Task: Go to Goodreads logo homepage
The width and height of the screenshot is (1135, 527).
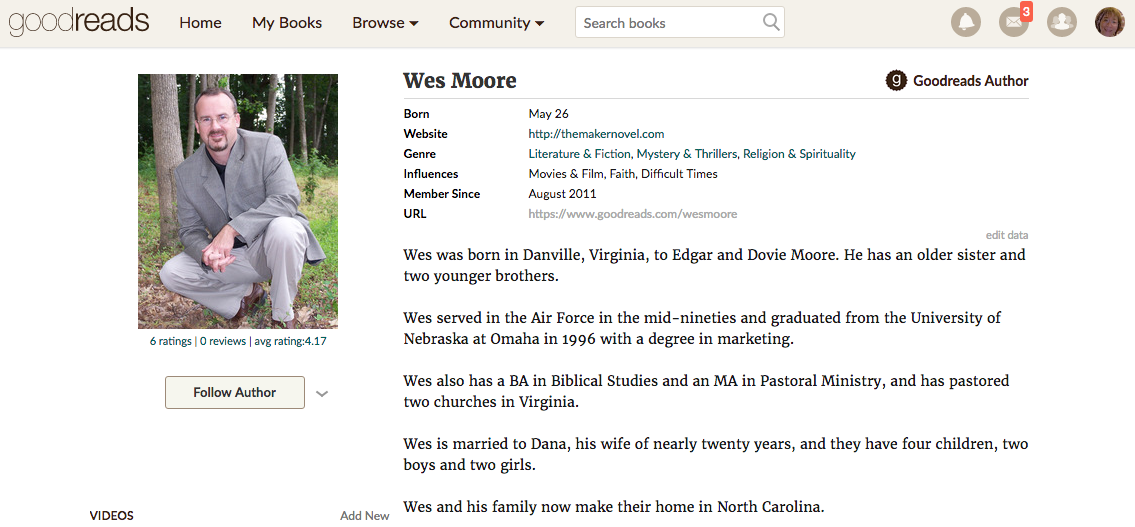Action: click(x=79, y=22)
